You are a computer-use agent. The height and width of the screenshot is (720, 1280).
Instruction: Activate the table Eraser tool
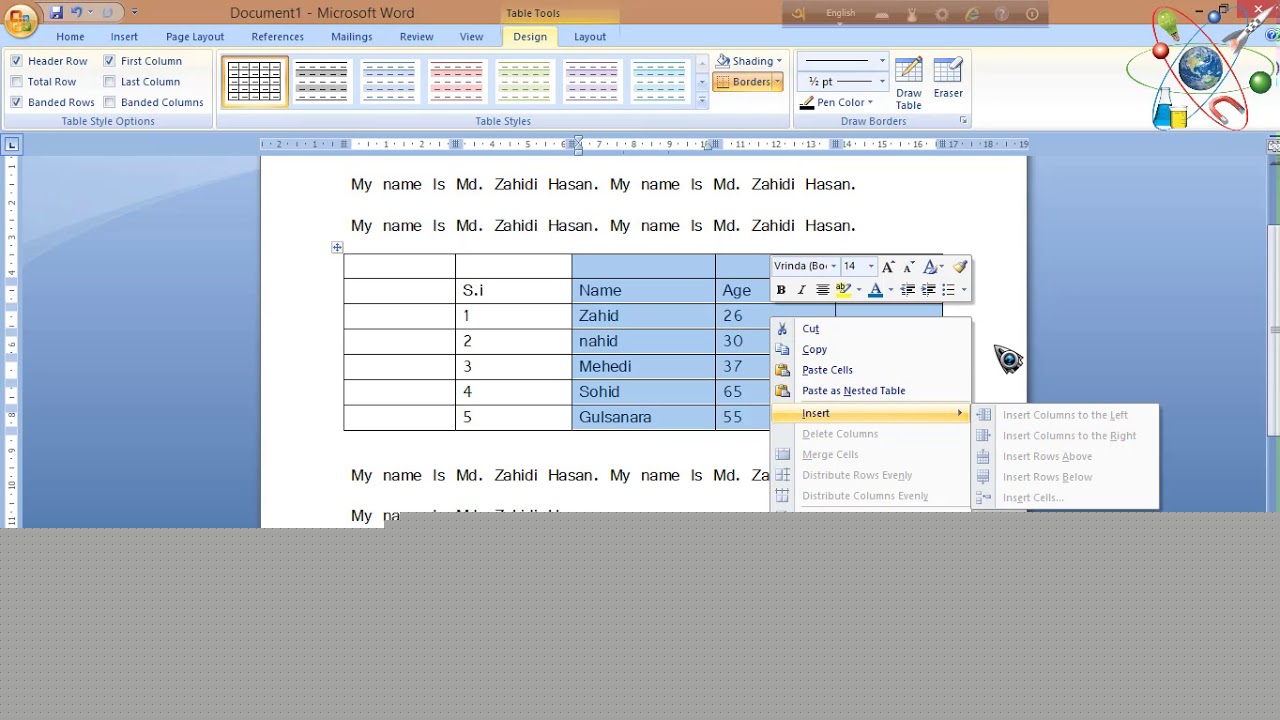[x=948, y=78]
